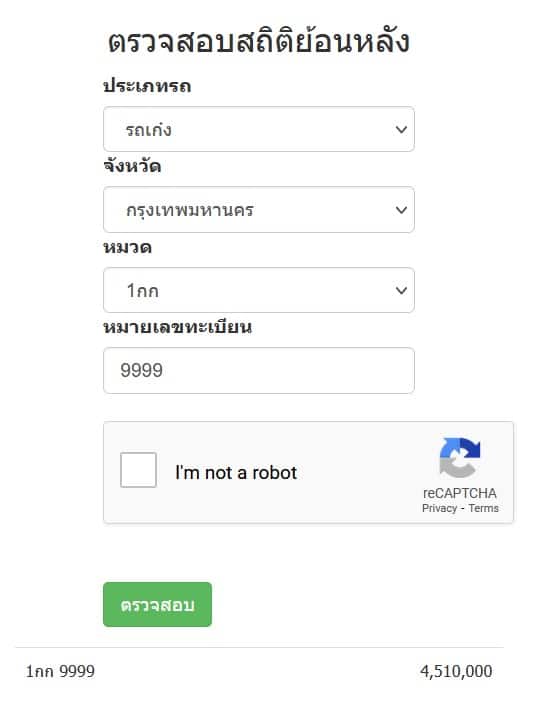Click the ตรวจสอบสถิติย้อนหลัง page heading
The width and height of the screenshot is (546, 703).
[x=259, y=41]
